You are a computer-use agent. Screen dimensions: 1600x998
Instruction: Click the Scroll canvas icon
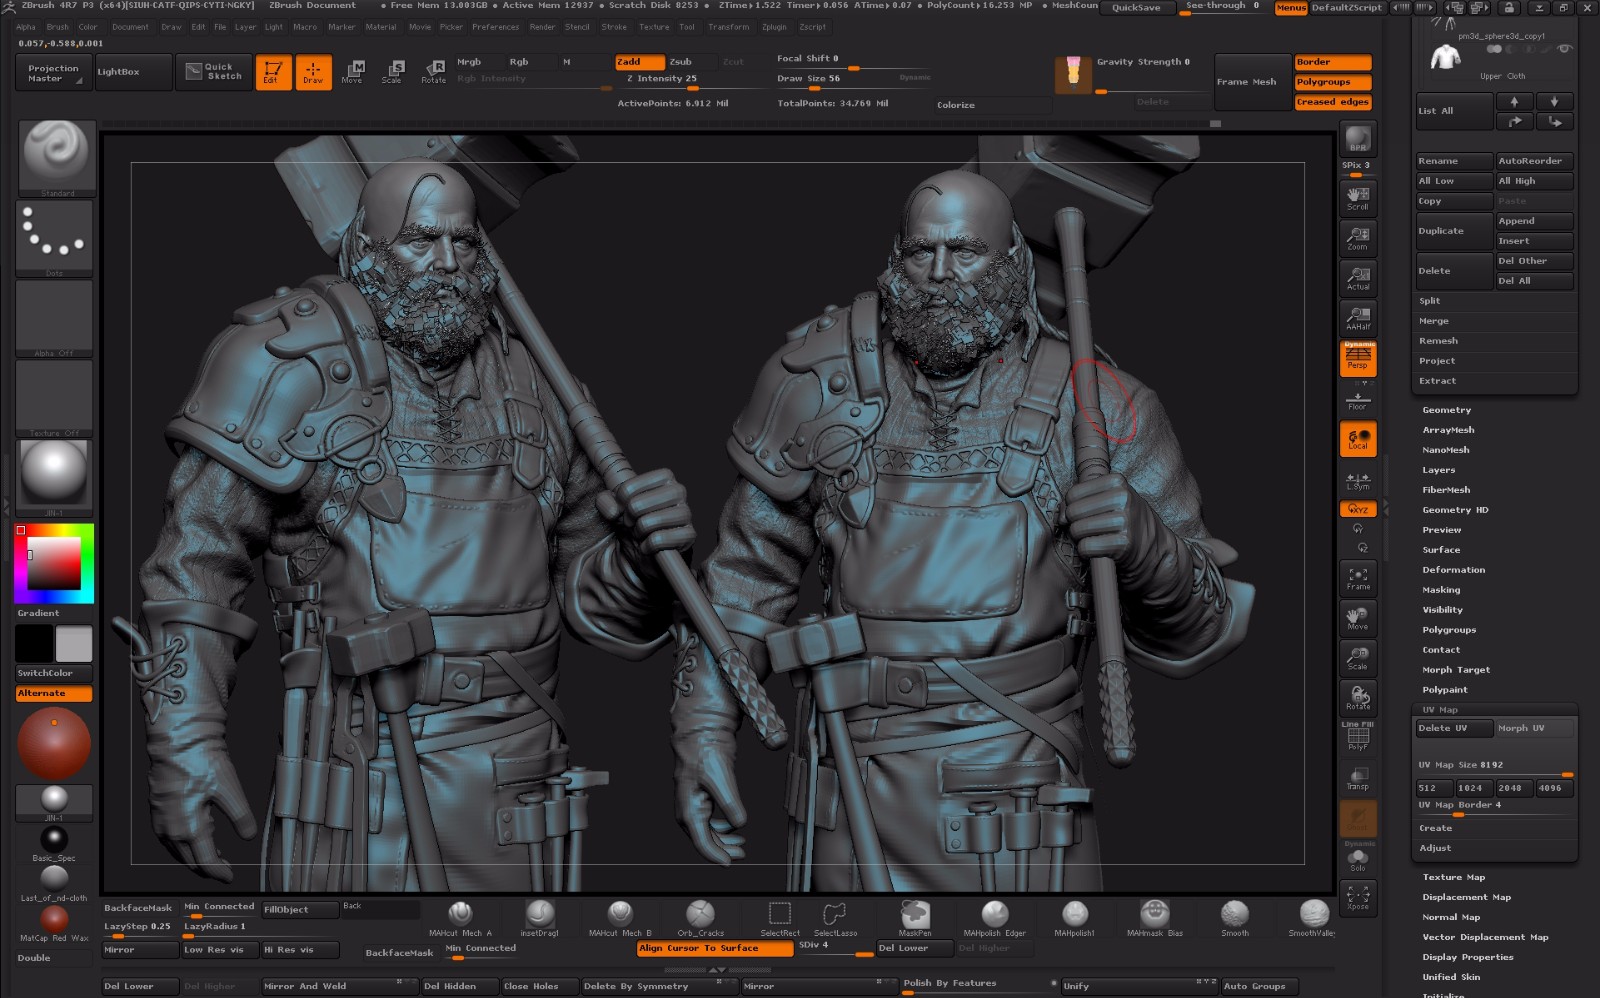[x=1358, y=199]
